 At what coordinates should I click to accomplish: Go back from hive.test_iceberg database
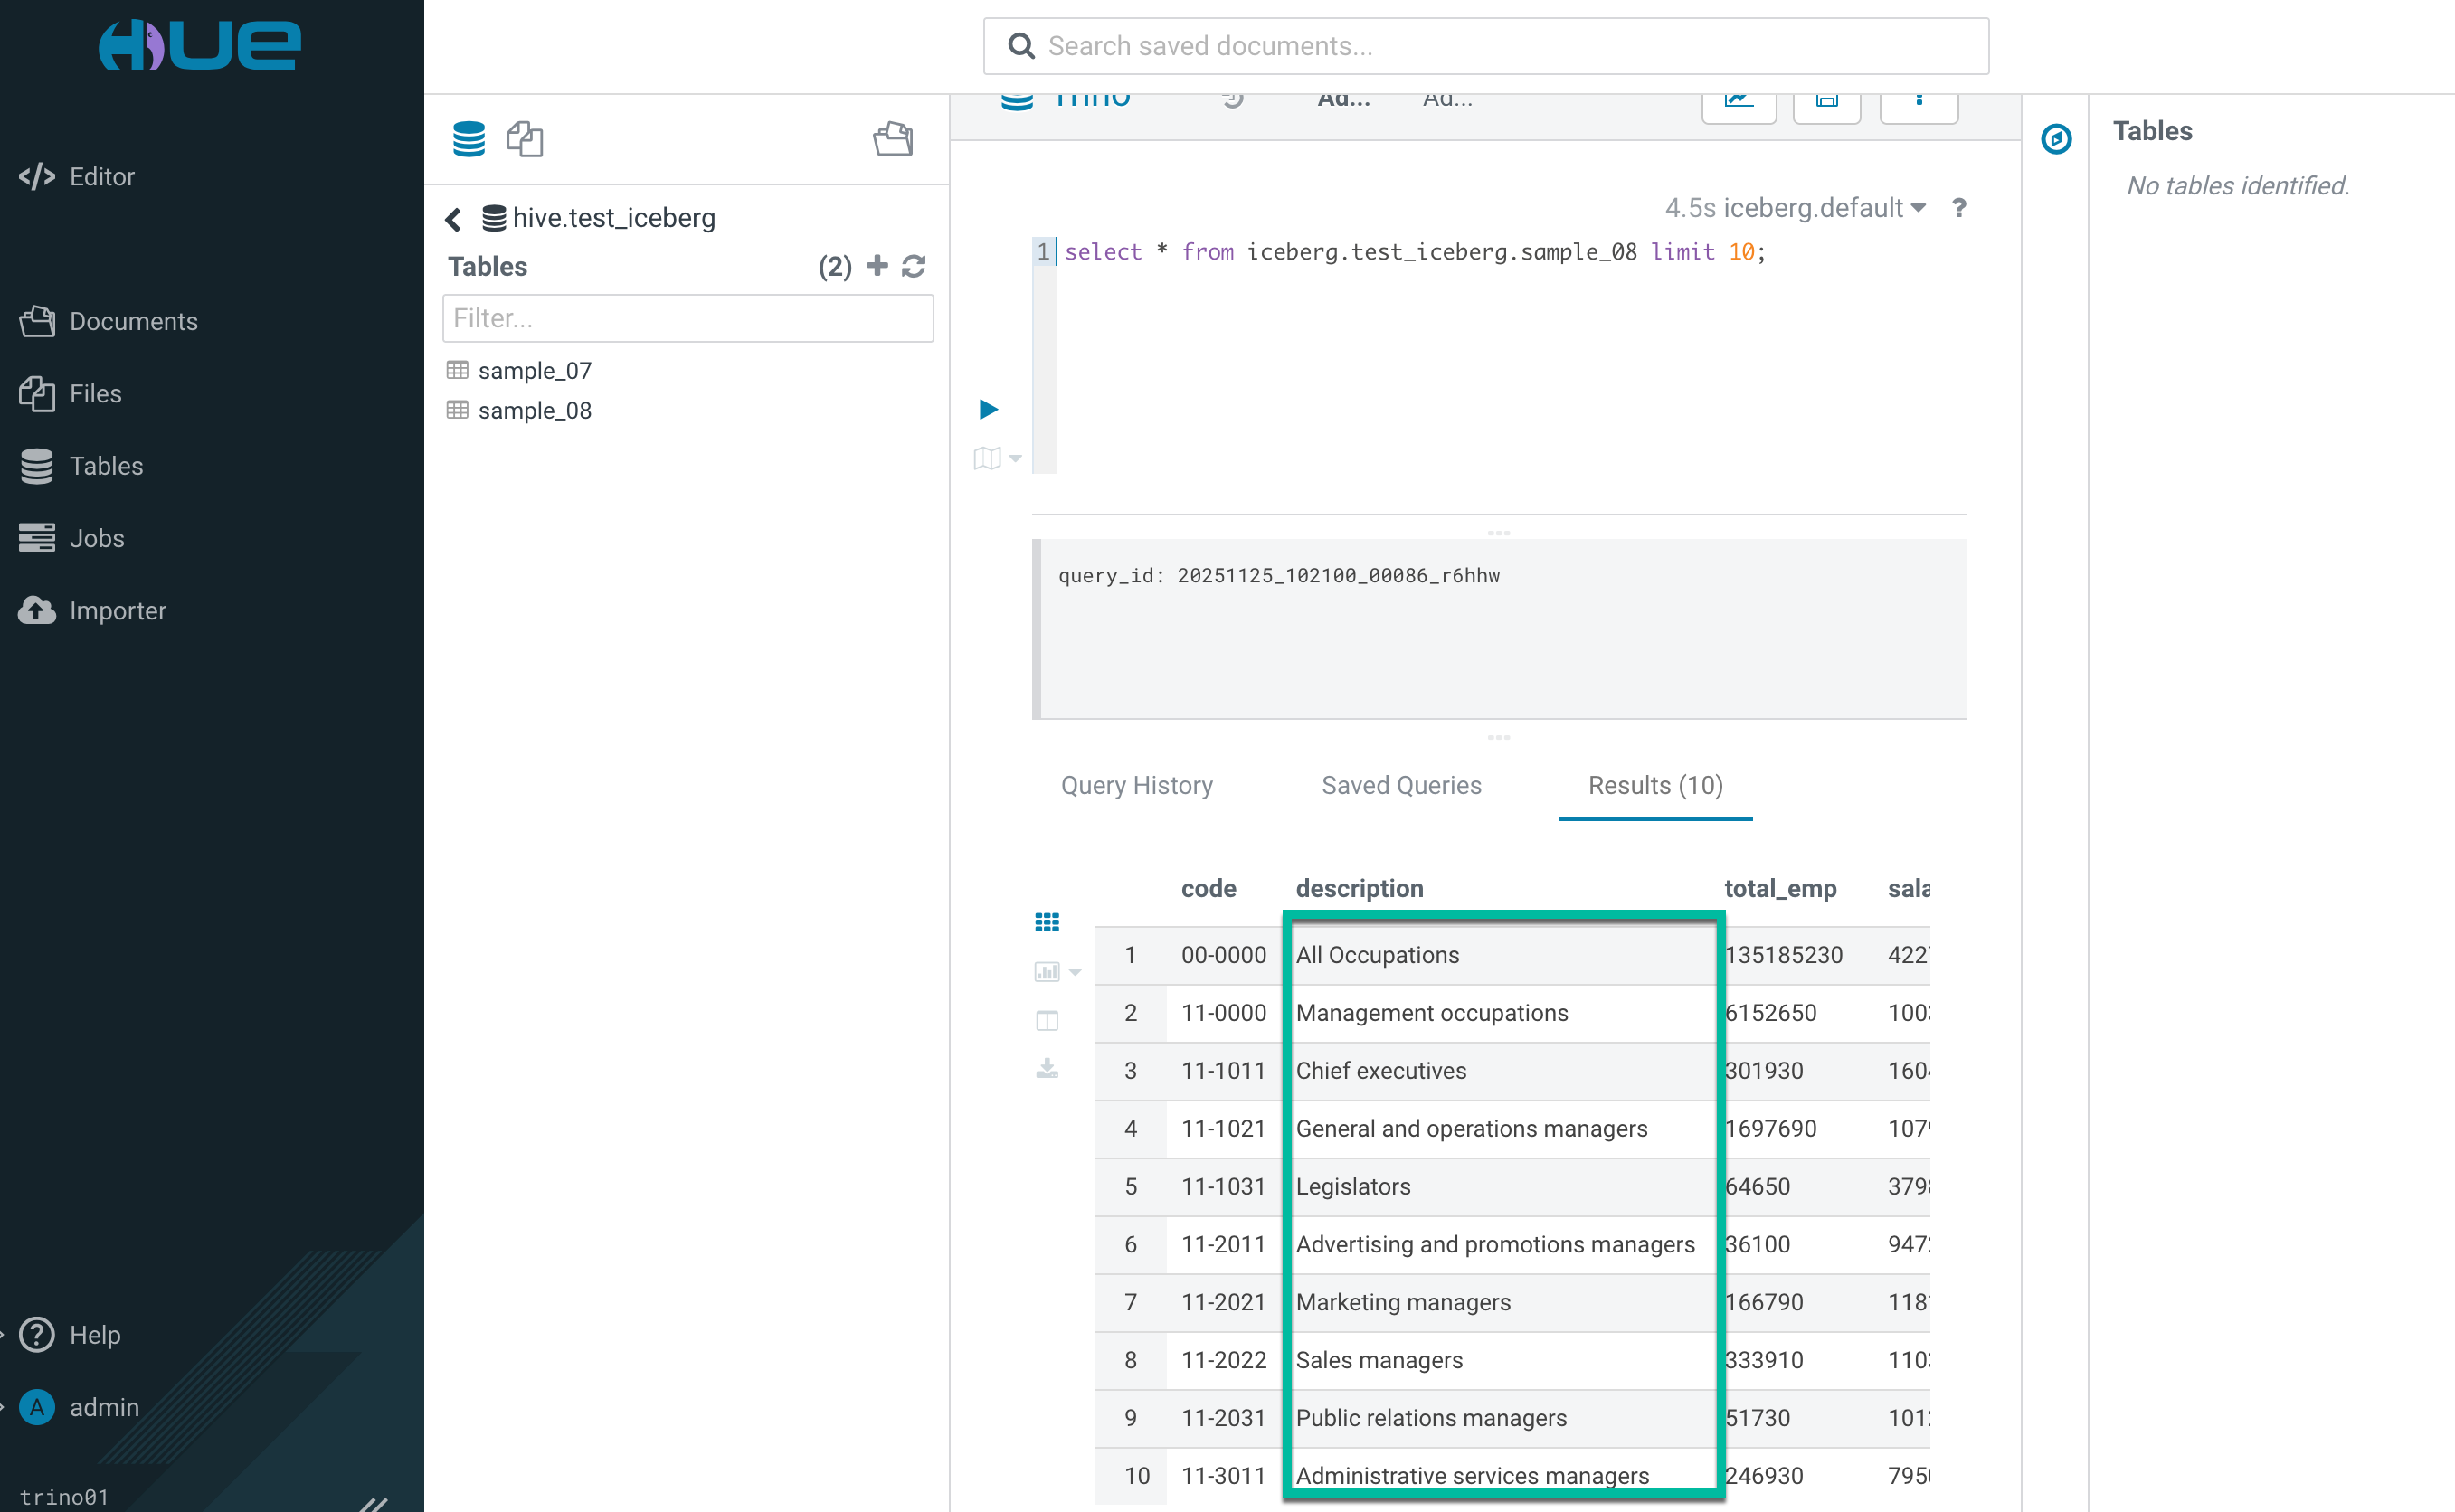pyautogui.click(x=454, y=219)
